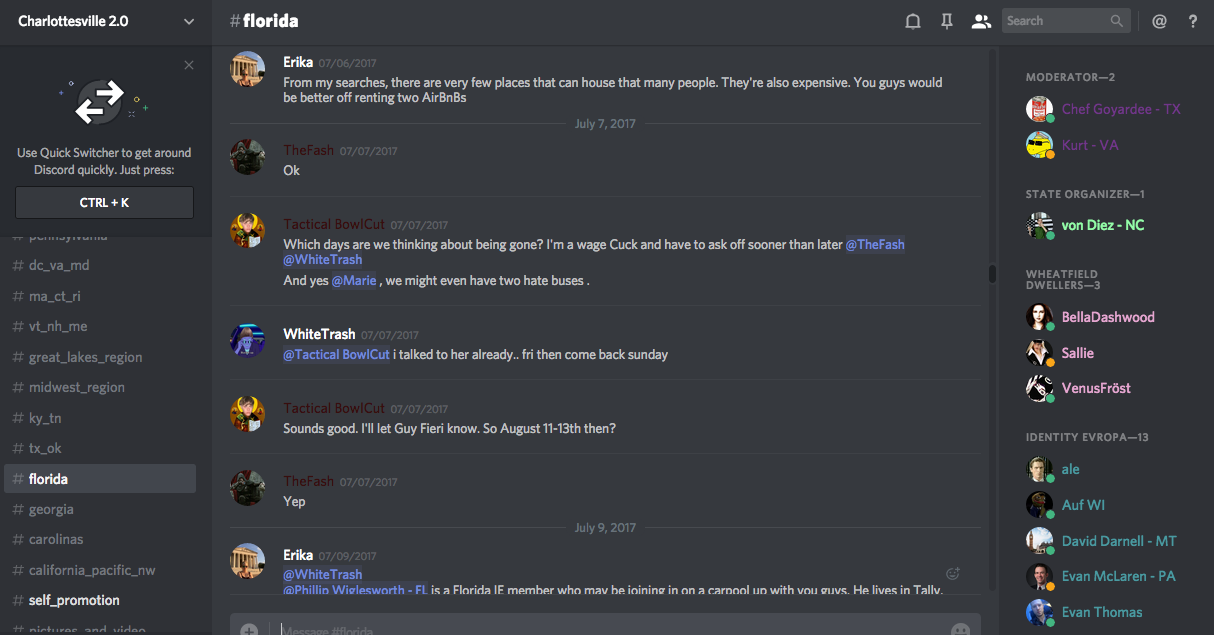Expand the Charlottesville 2.0 server menu
The width and height of the screenshot is (1214, 635).
pos(189,21)
